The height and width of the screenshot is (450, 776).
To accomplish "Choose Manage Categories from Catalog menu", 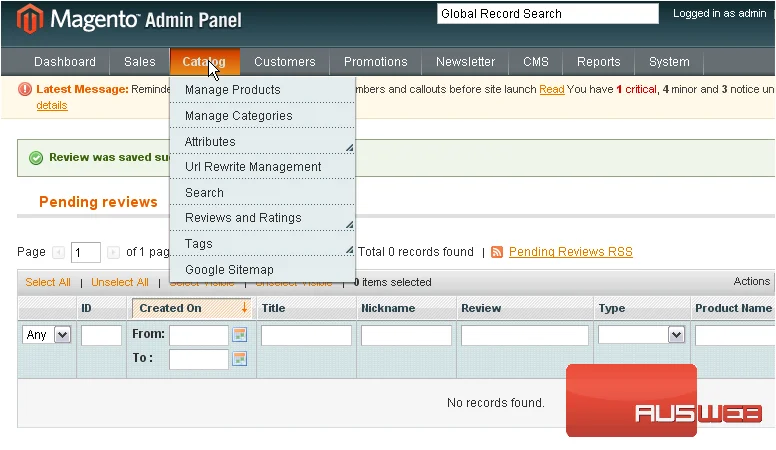I will [x=262, y=116].
